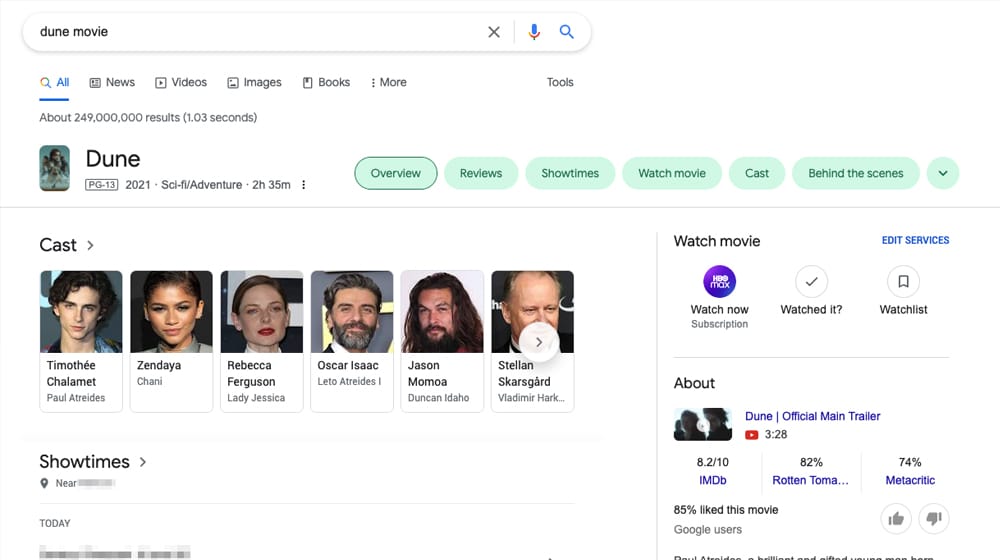This screenshot has height=560, width=1000.
Task: Select the Showtimes chip
Action: click(570, 173)
